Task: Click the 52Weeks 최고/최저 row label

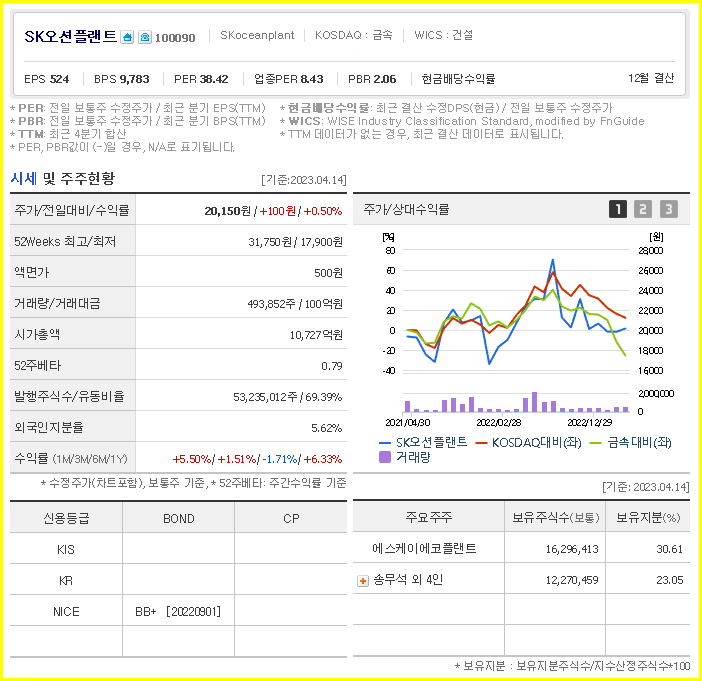Action: [x=65, y=242]
